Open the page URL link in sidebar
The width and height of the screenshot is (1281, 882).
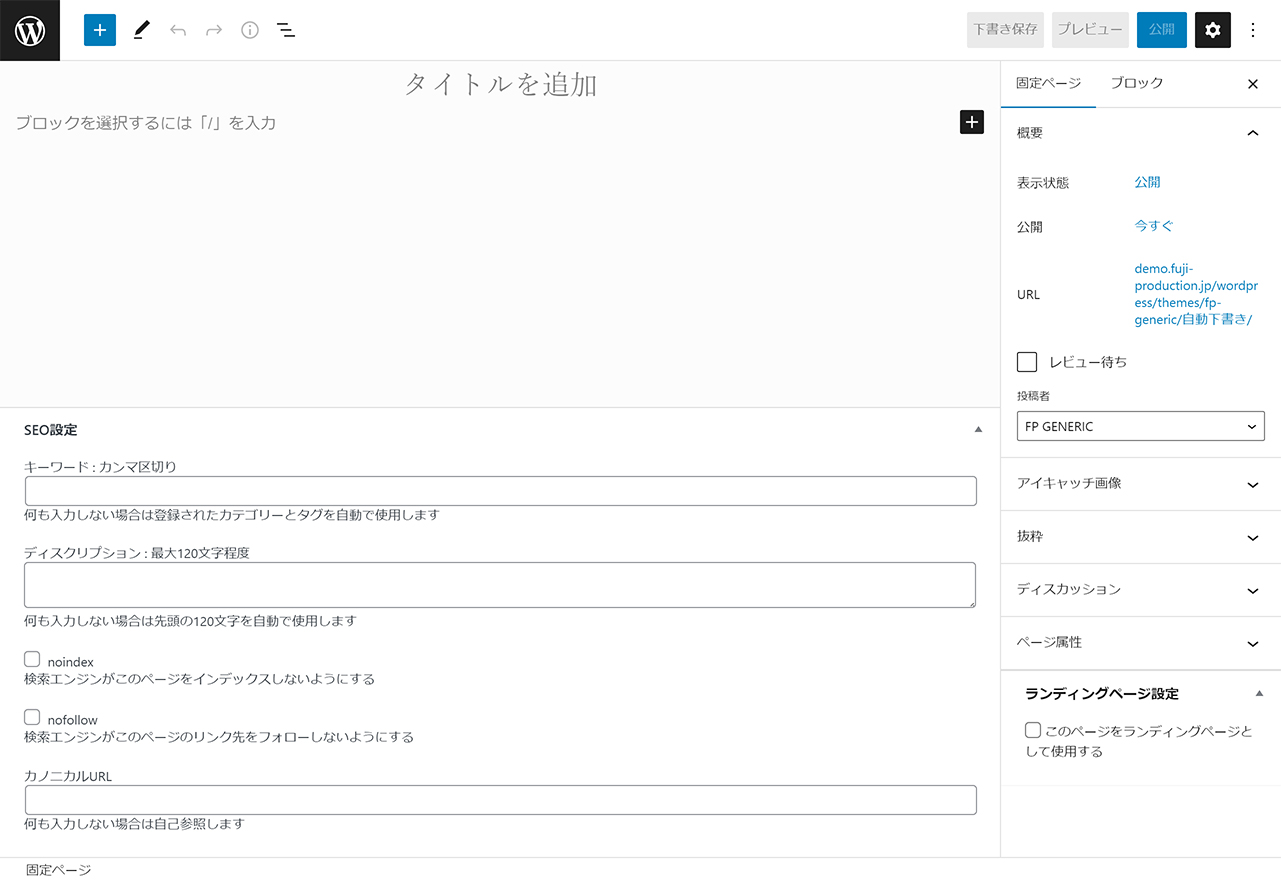(1194, 294)
